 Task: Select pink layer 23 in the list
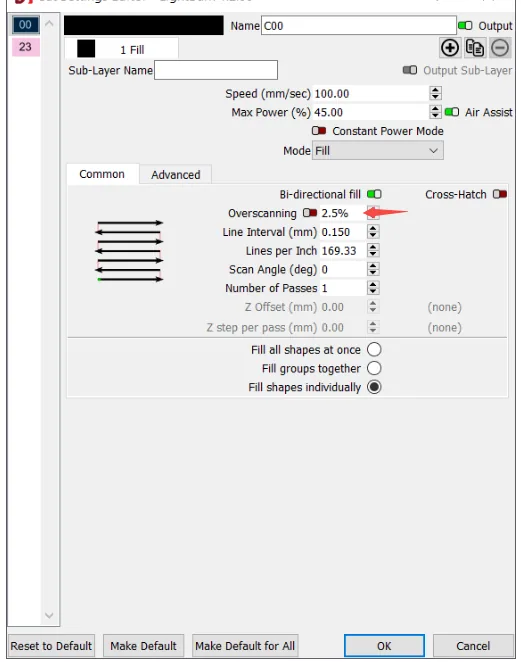(25, 46)
